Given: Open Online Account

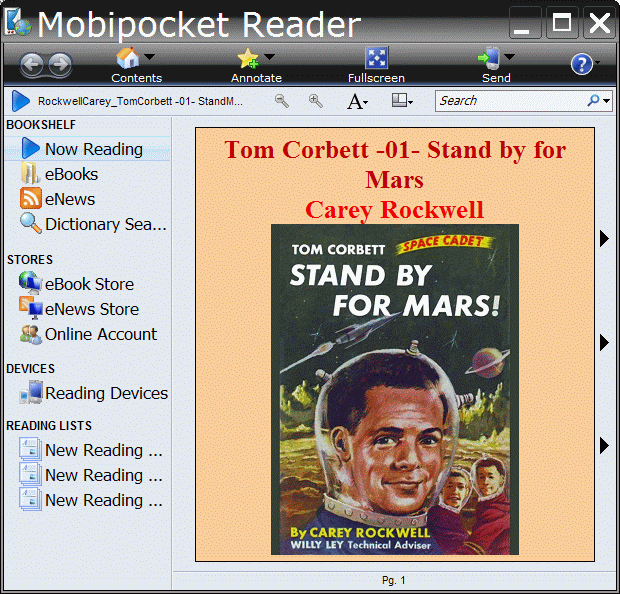Looking at the screenshot, I should [101, 334].
